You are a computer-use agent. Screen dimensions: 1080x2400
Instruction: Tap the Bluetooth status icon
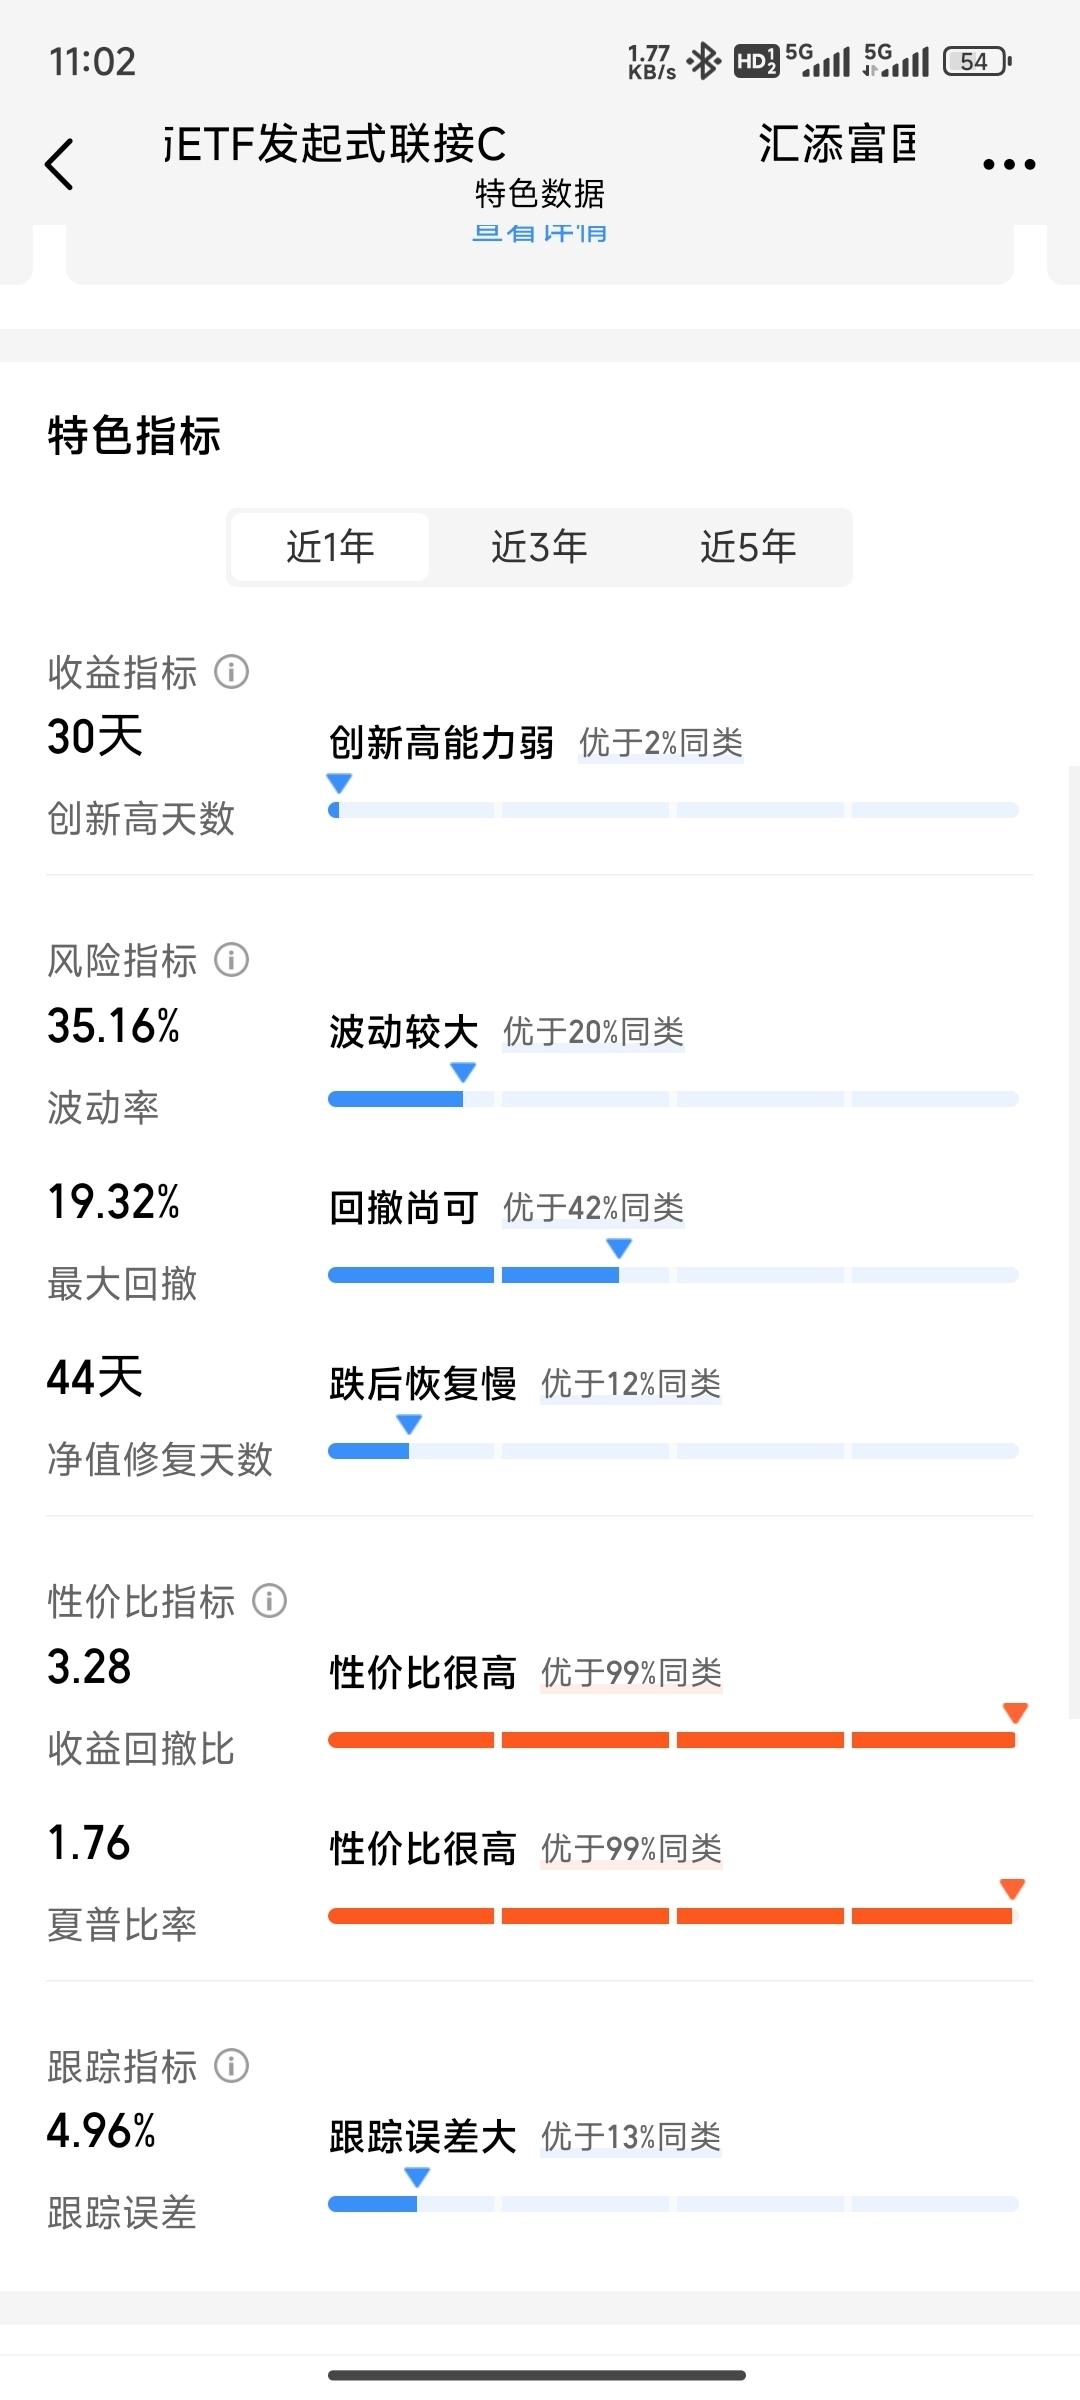(x=704, y=61)
